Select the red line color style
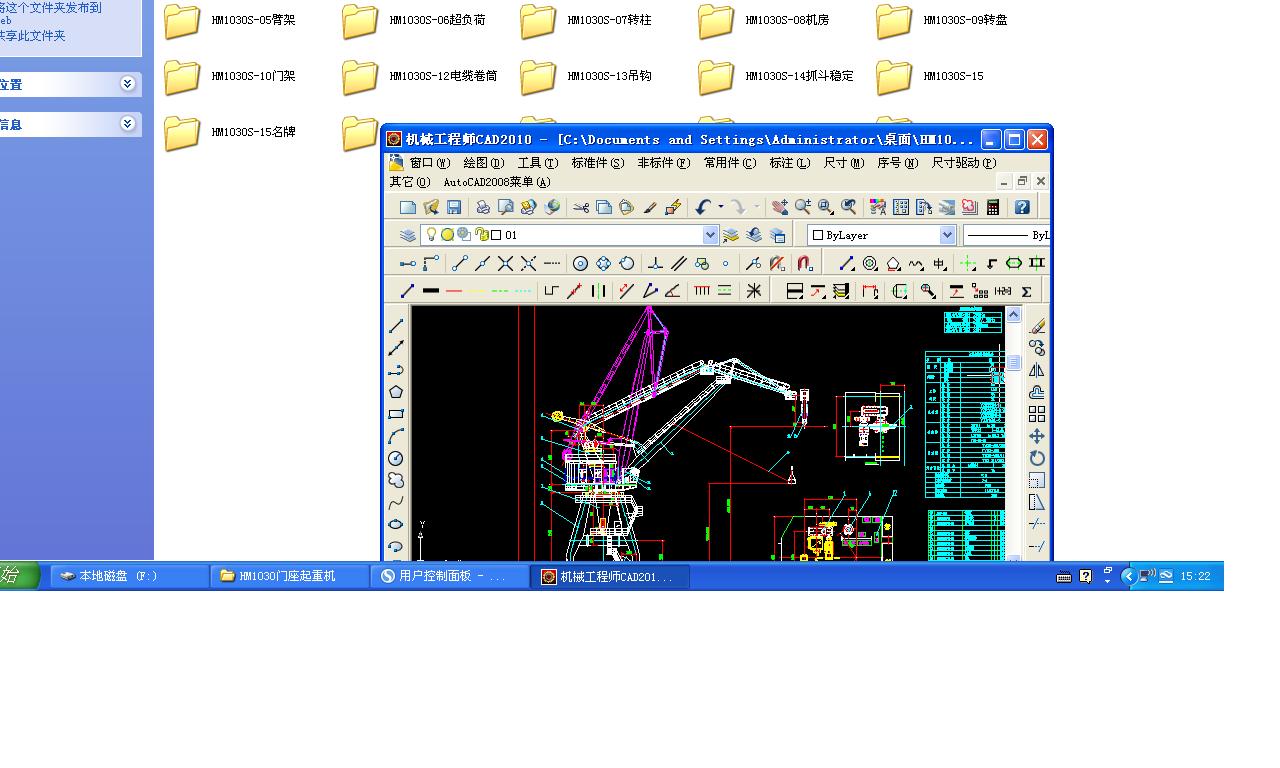The image size is (1280, 768). [454, 290]
